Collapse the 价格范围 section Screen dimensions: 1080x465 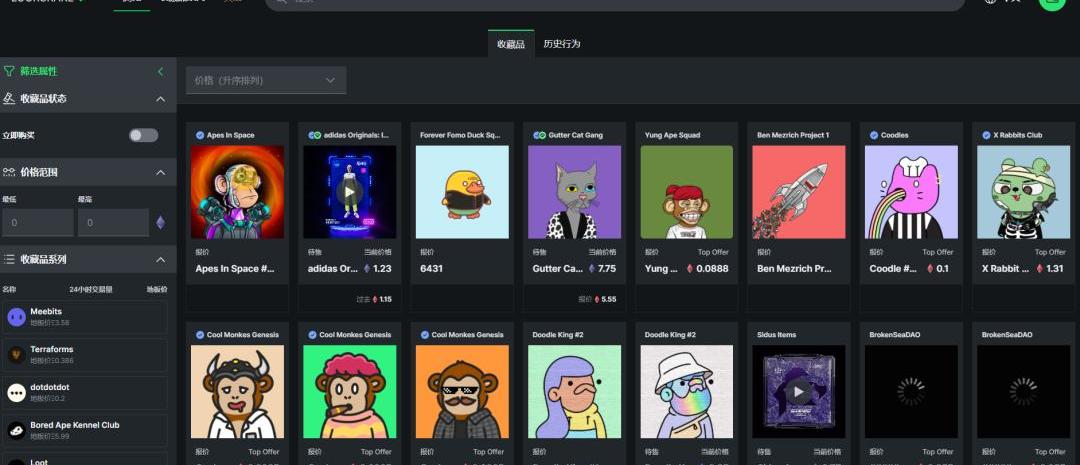click(x=160, y=172)
